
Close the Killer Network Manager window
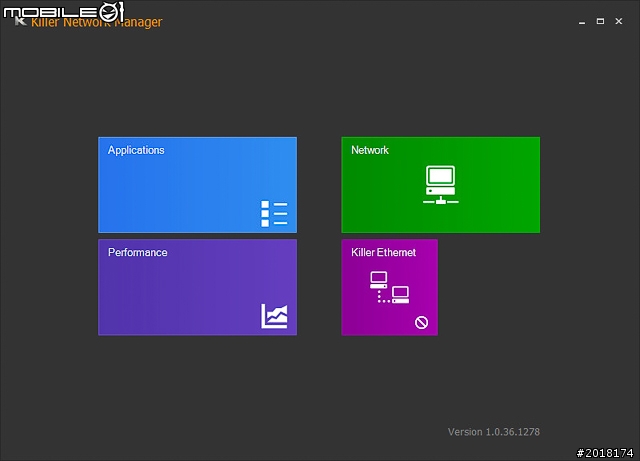click(619, 21)
